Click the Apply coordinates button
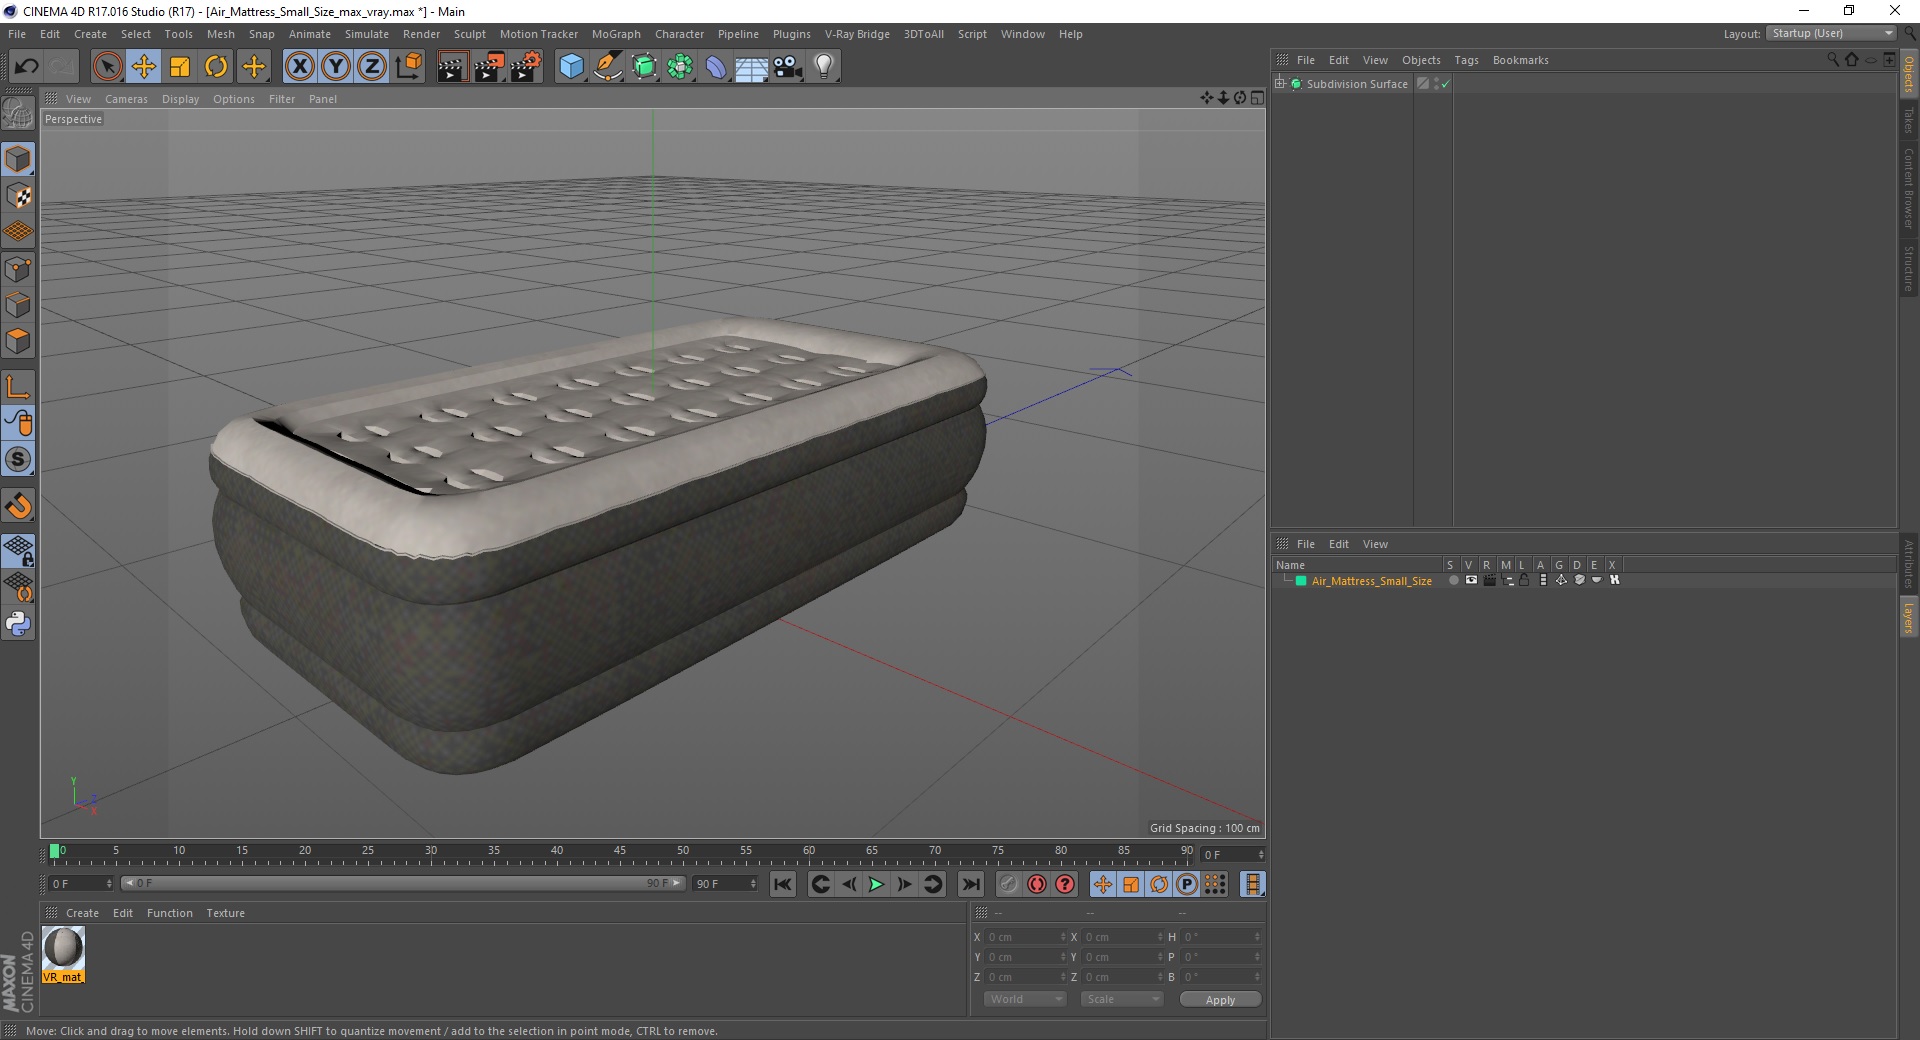The height and width of the screenshot is (1040, 1920). point(1220,999)
